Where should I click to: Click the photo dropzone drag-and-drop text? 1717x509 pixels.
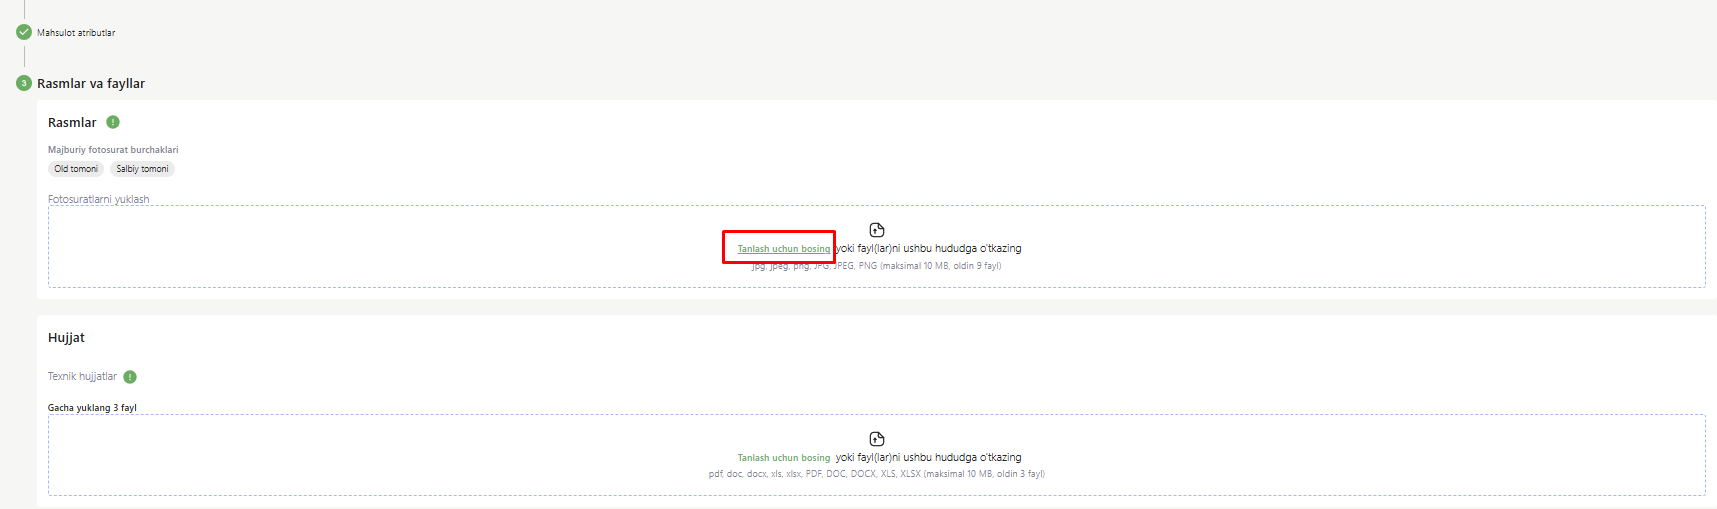[x=929, y=248]
